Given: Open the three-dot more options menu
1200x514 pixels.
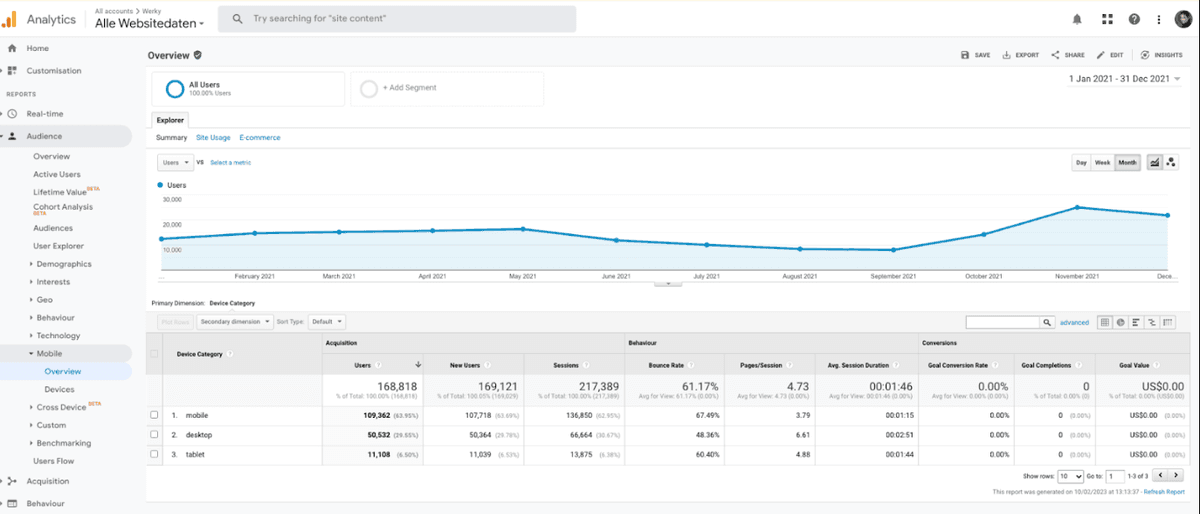Looking at the screenshot, I should pyautogui.click(x=1159, y=19).
